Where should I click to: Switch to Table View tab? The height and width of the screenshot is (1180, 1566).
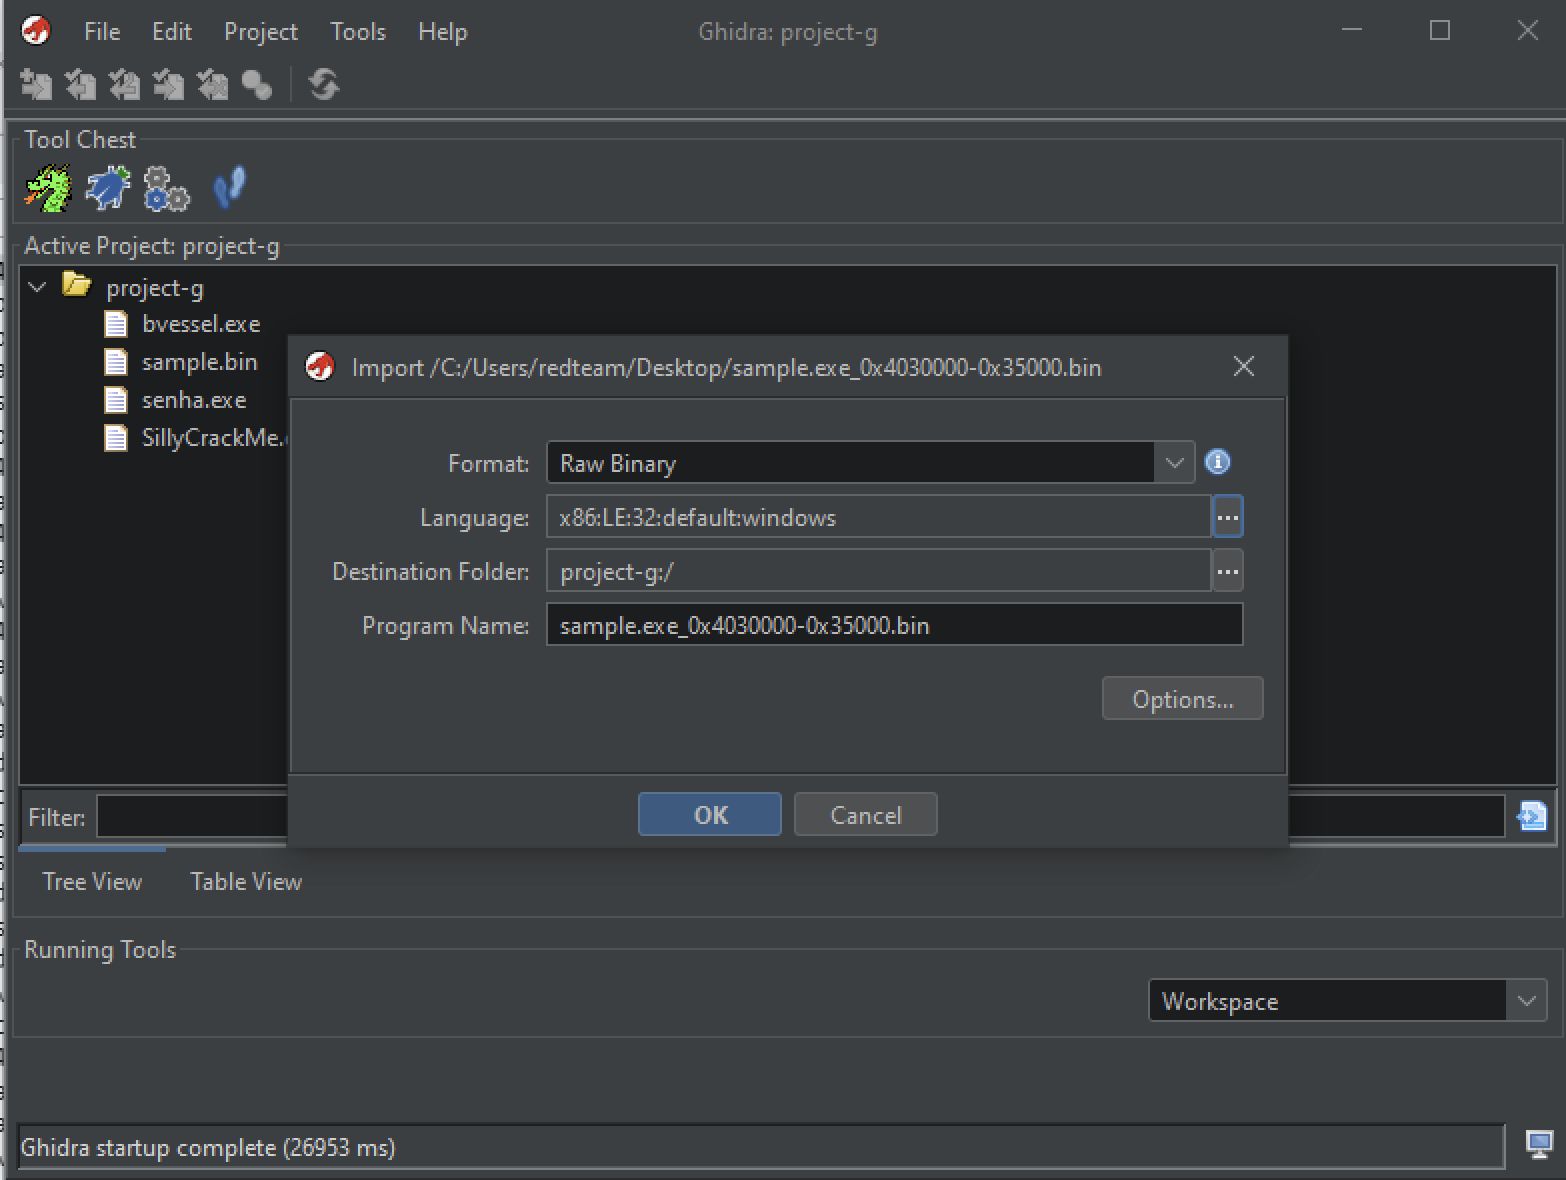(246, 882)
